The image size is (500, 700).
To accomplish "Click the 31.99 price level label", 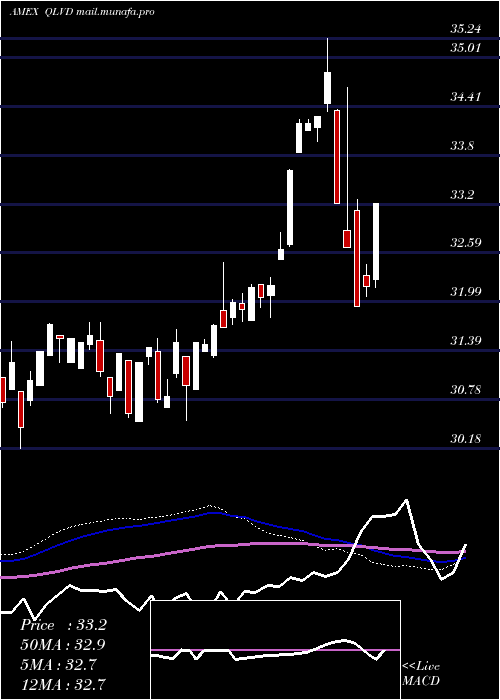I will (466, 292).
